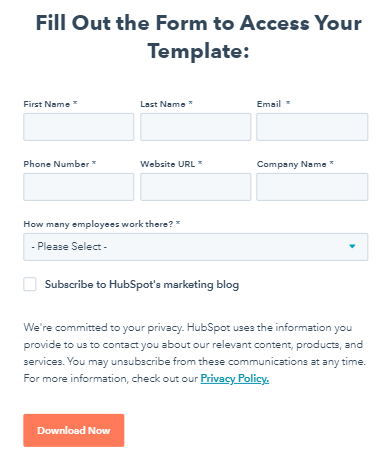Focus the First Name input box
Image resolution: width=390 pixels, height=462 pixels.
pyautogui.click(x=79, y=127)
